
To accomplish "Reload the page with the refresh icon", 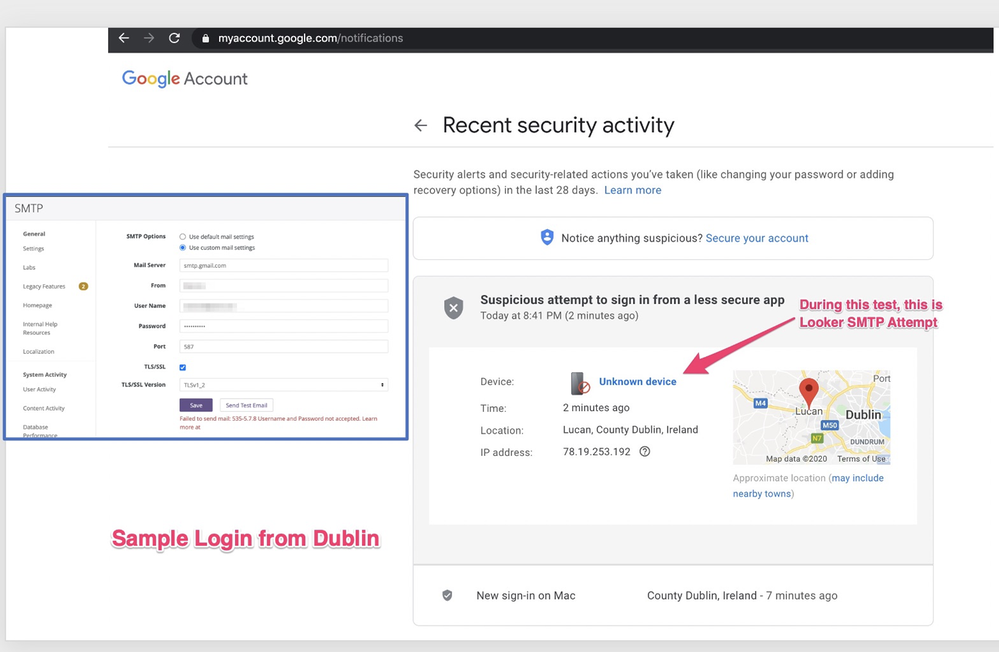I will coord(174,38).
